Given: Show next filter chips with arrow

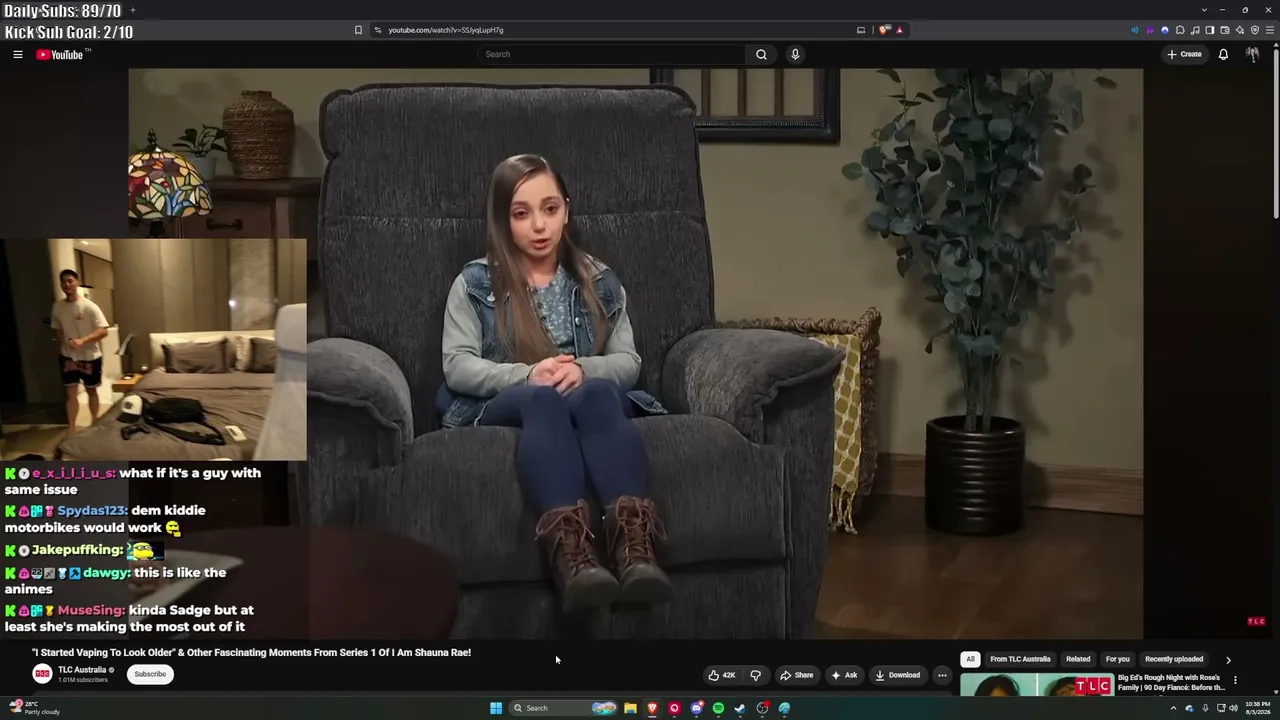Looking at the screenshot, I should [x=1228, y=660].
